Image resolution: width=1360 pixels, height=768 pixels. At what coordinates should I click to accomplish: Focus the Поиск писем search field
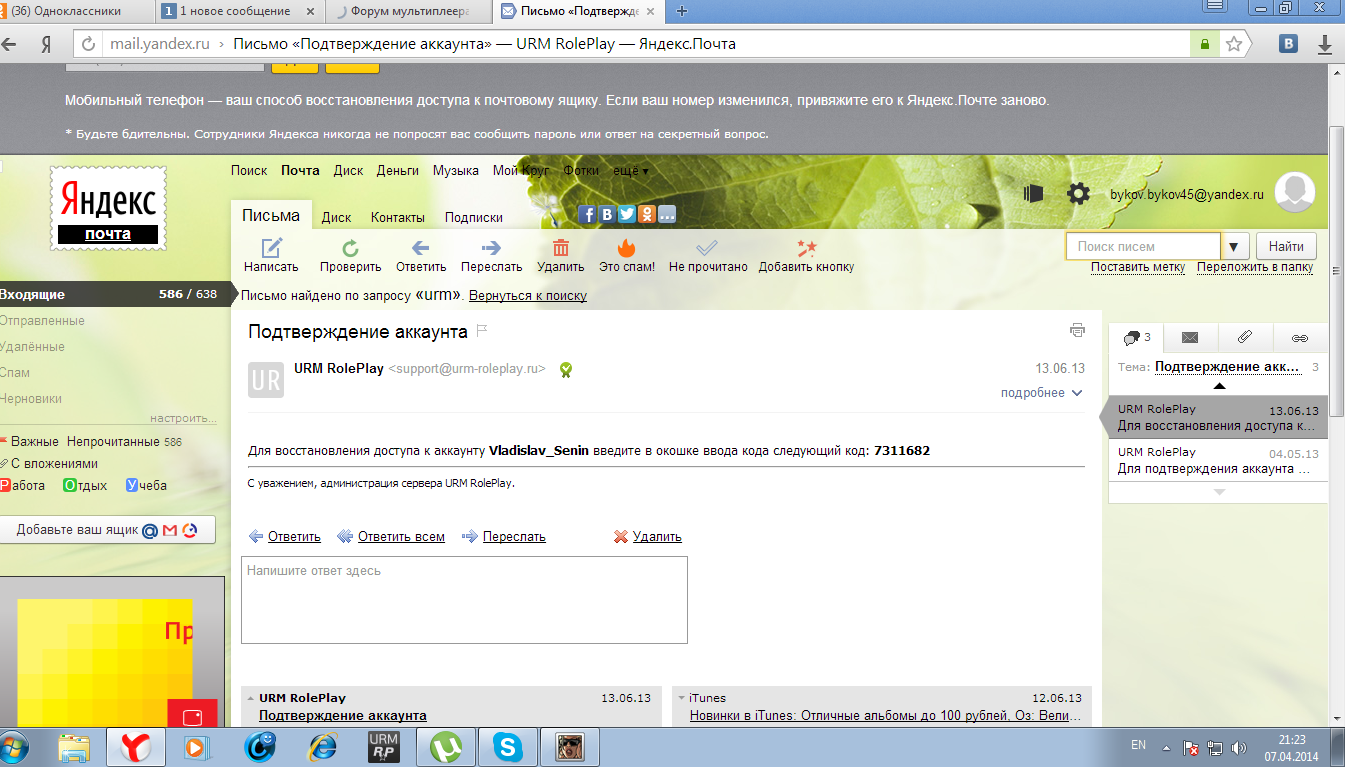(1144, 246)
